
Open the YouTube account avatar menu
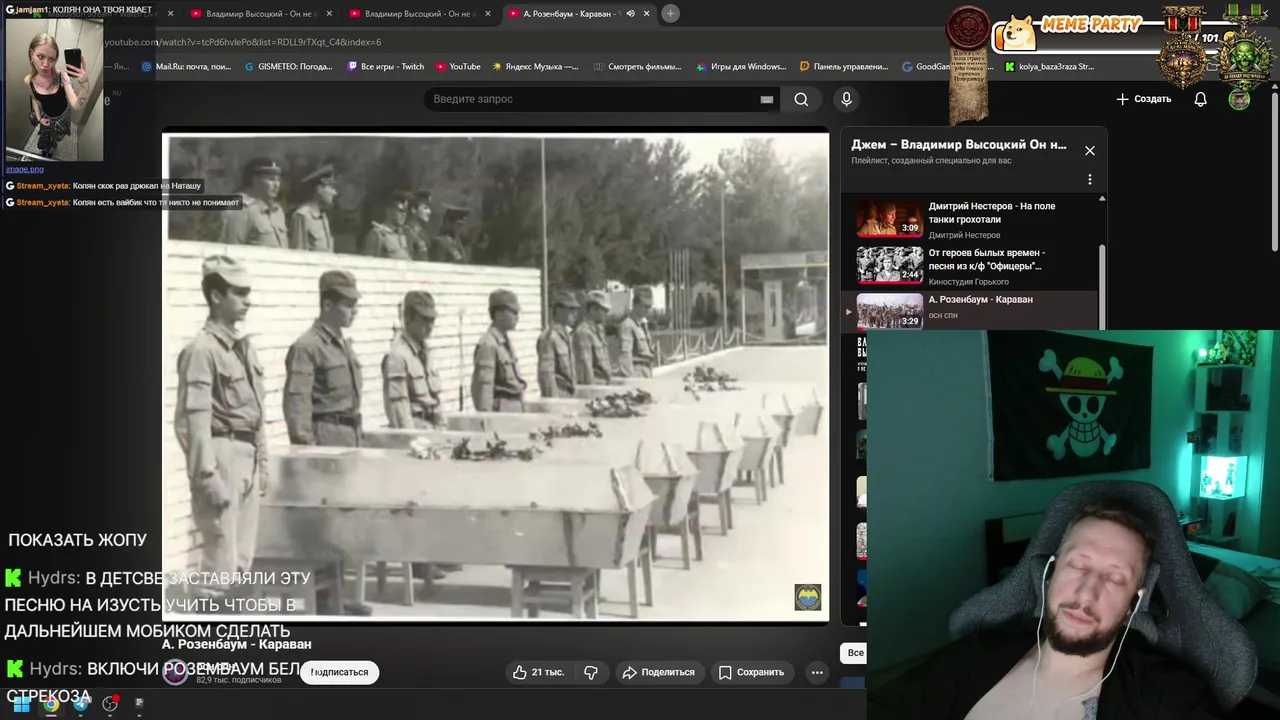[x=1239, y=99]
